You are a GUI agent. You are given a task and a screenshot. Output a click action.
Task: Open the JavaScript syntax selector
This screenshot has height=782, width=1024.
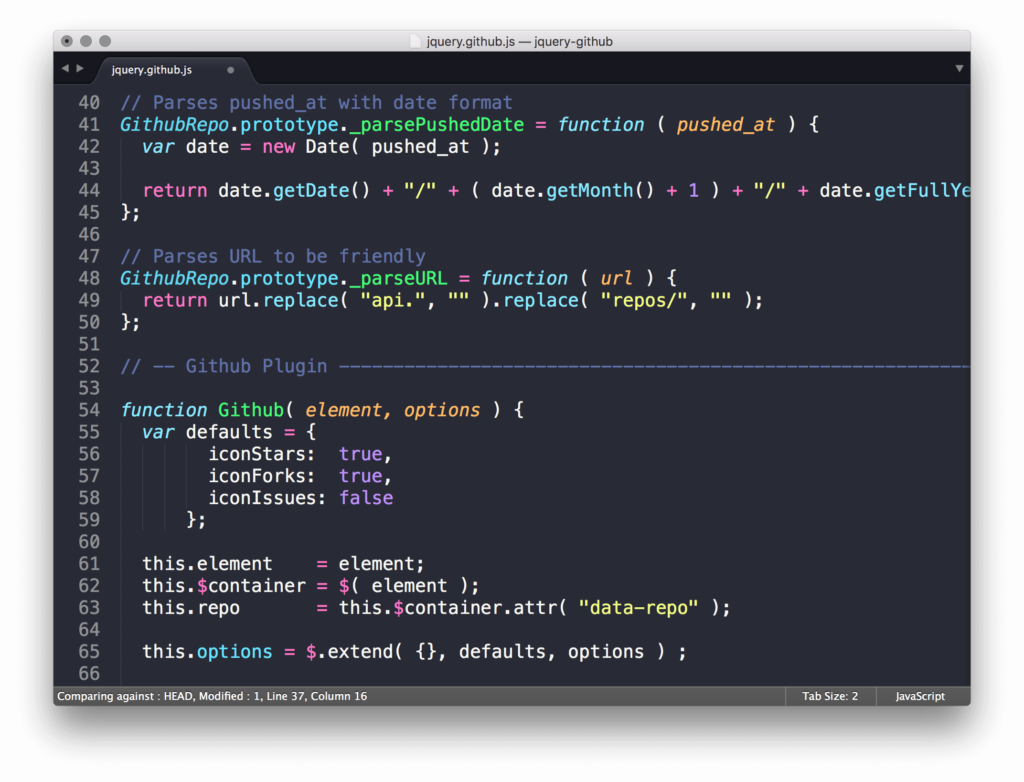[x=919, y=696]
